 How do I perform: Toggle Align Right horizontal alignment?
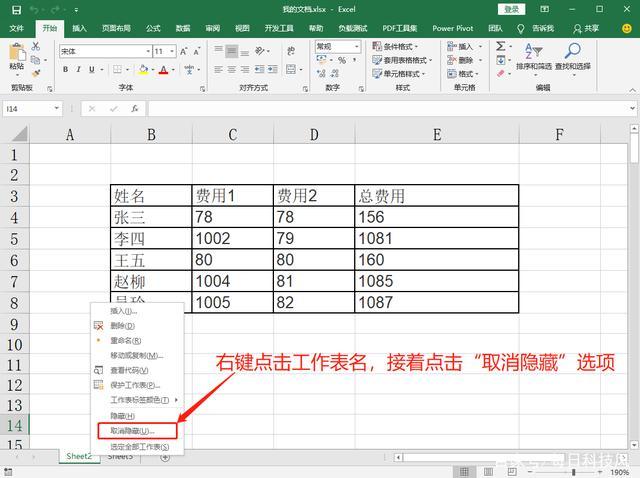pyautogui.click(x=245, y=69)
